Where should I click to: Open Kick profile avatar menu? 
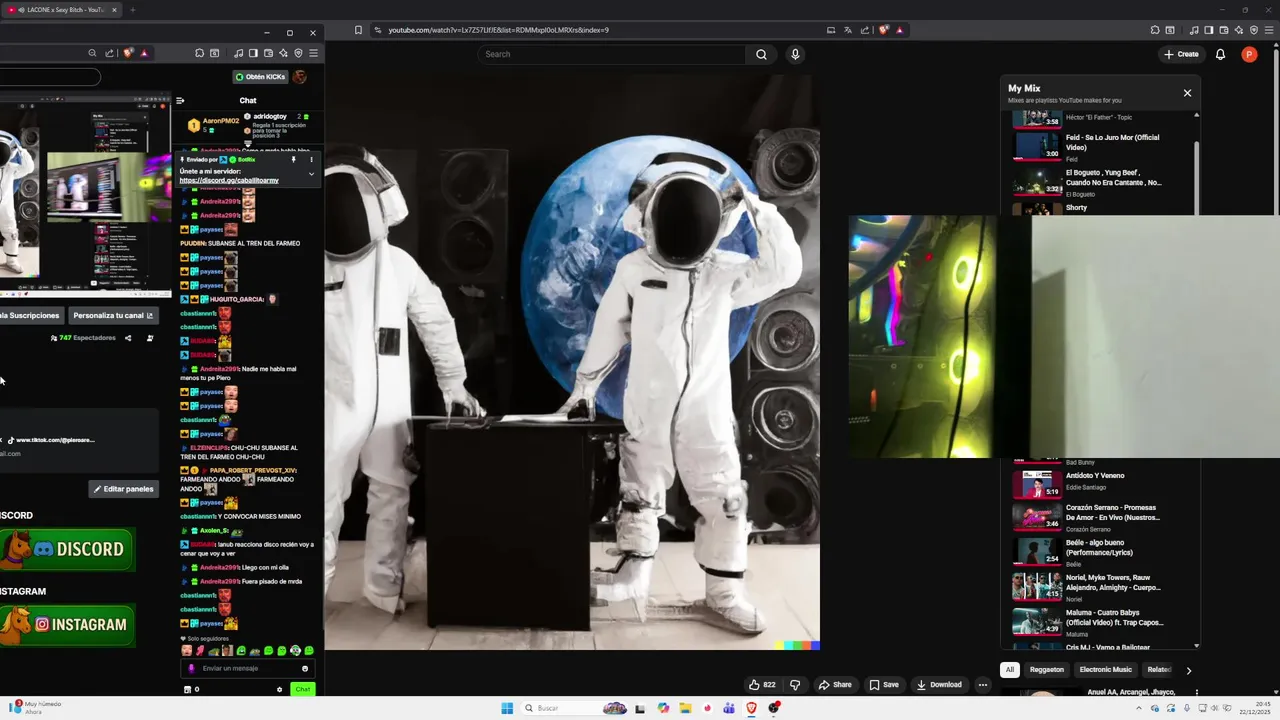[x=299, y=77]
